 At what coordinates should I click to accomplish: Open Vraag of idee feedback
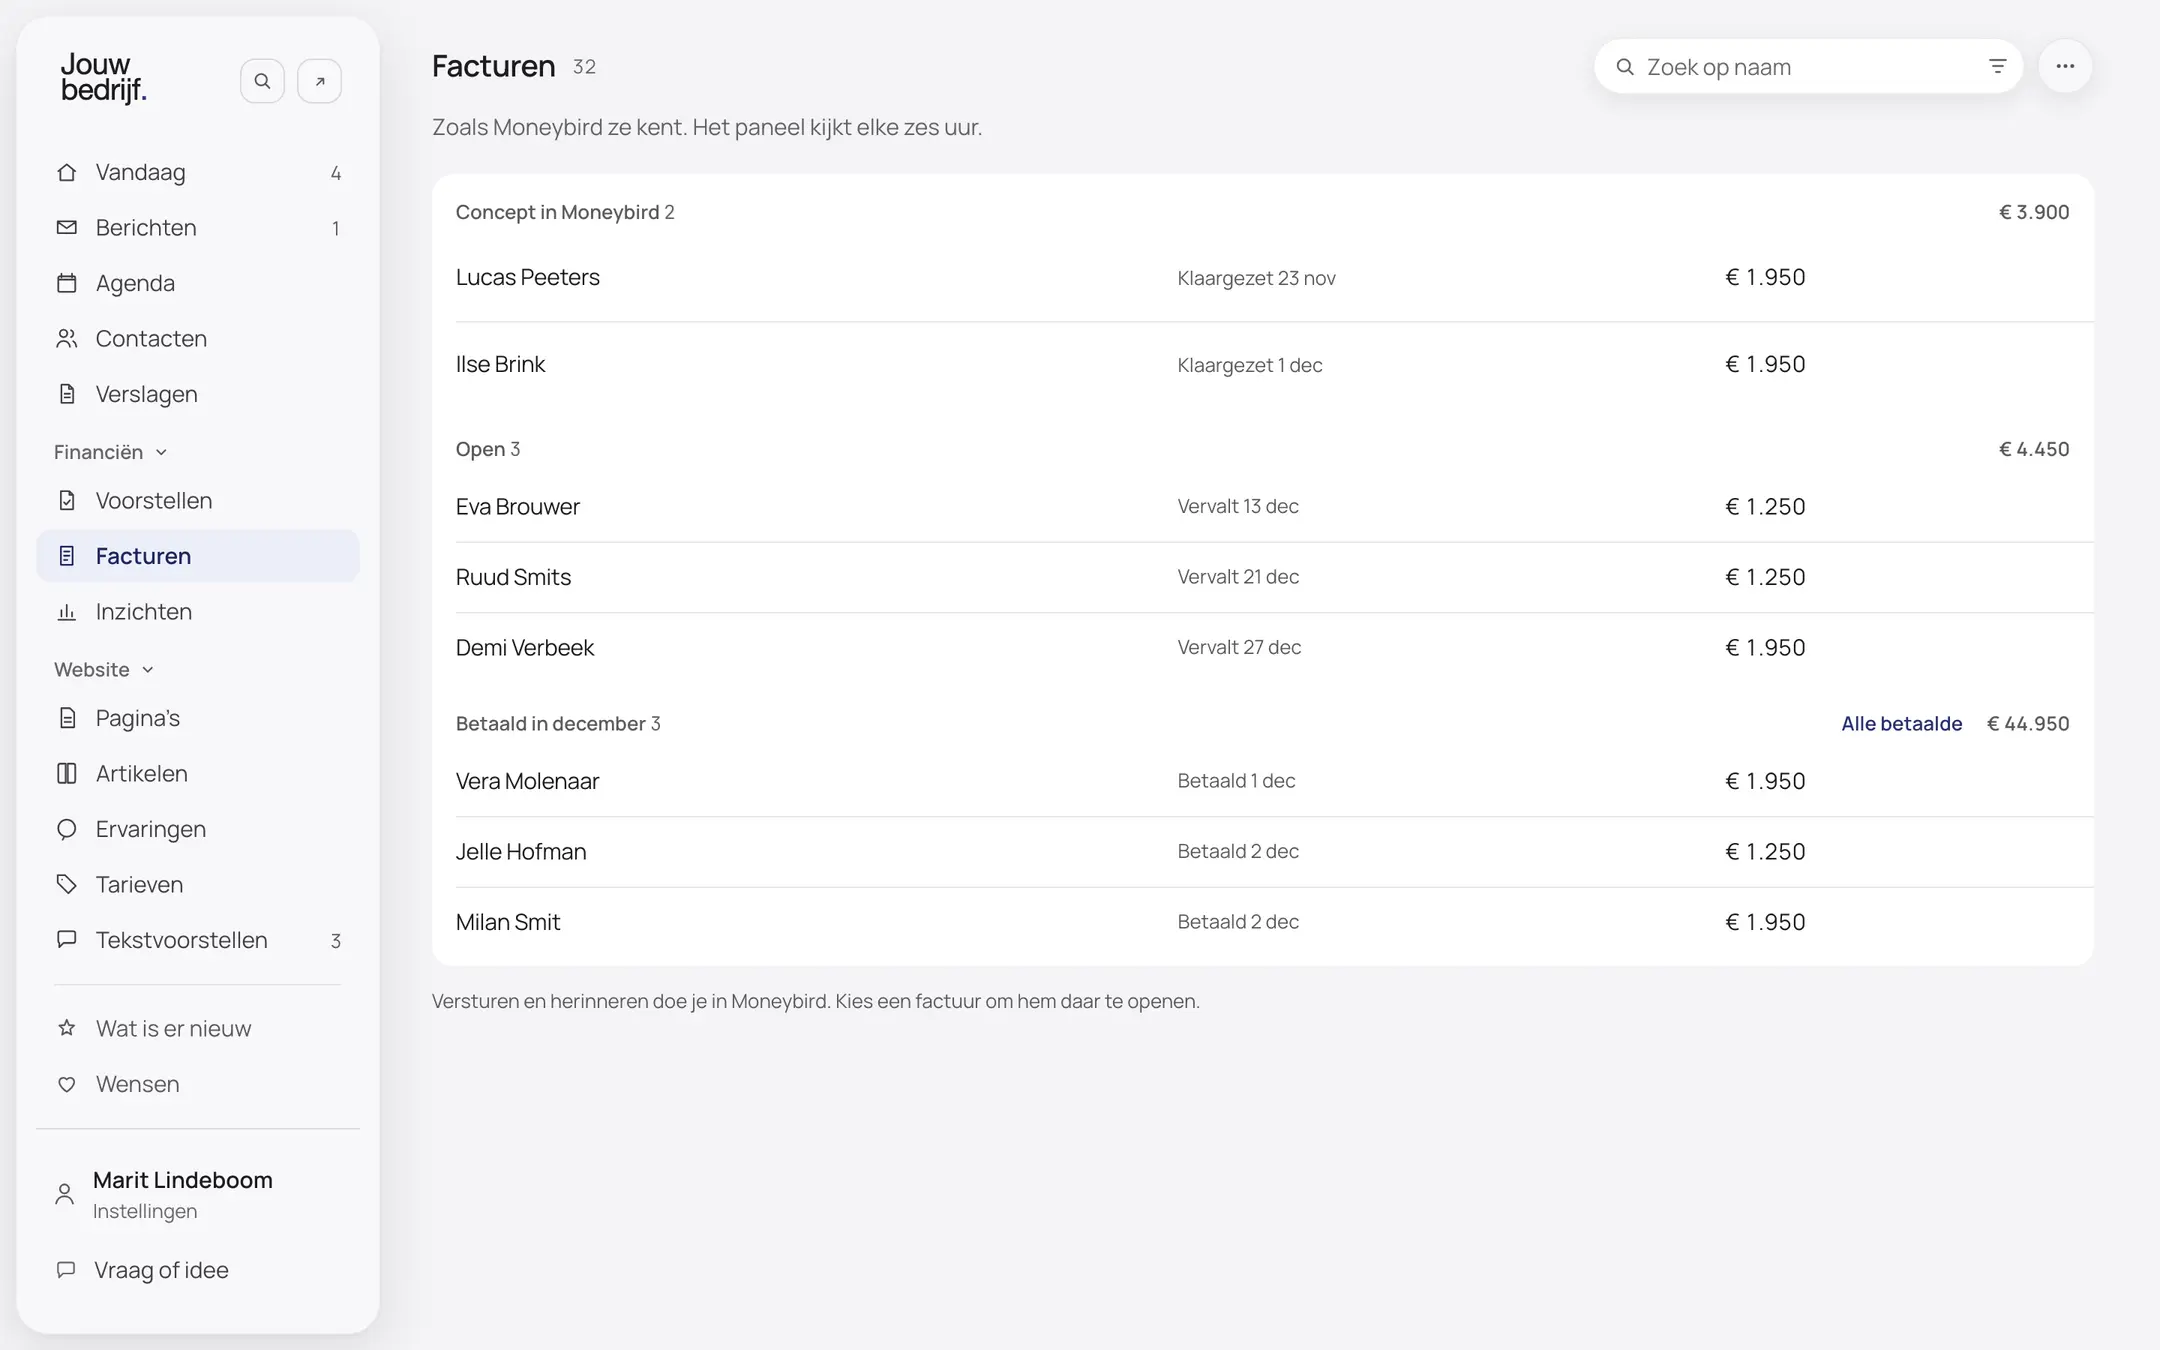161,1270
